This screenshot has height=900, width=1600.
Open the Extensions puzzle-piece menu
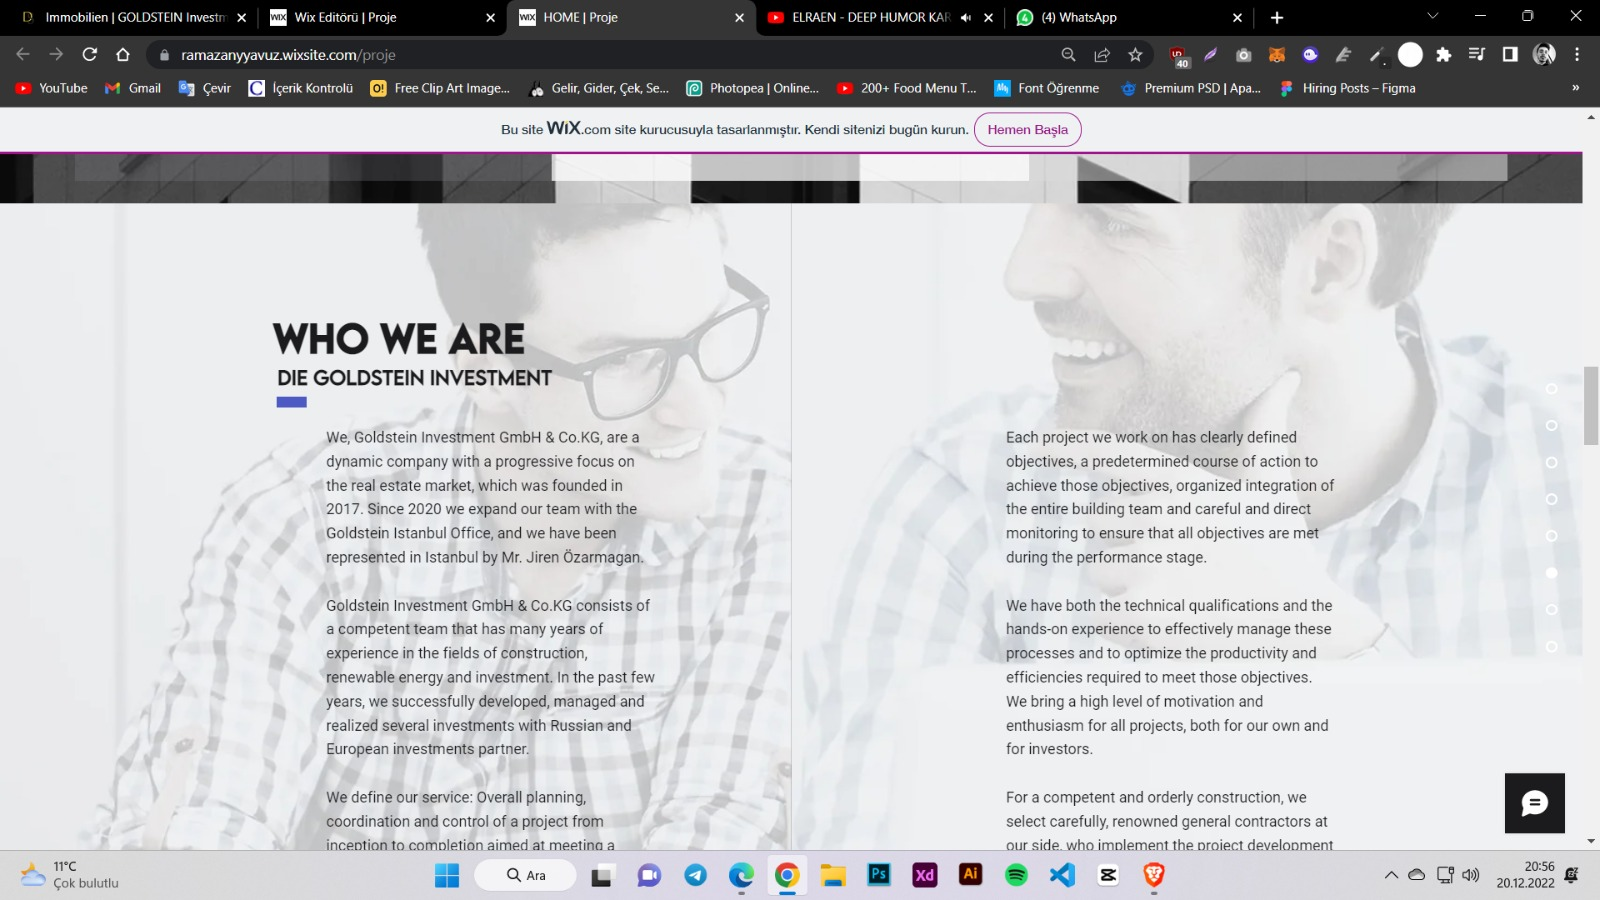[x=1443, y=55]
